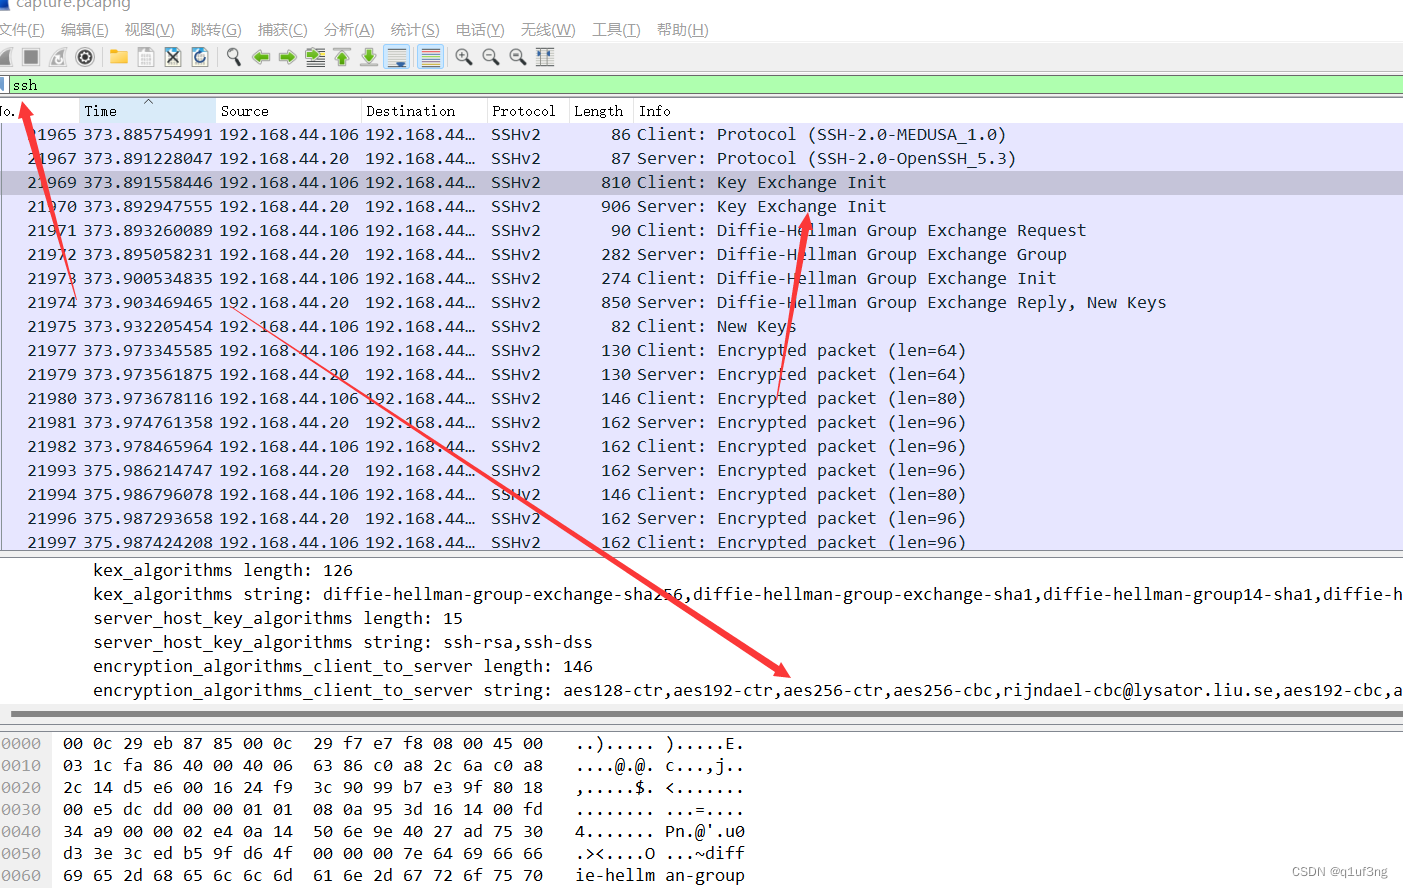Toggle packet list colorization
This screenshot has height=888, width=1403.
point(430,57)
